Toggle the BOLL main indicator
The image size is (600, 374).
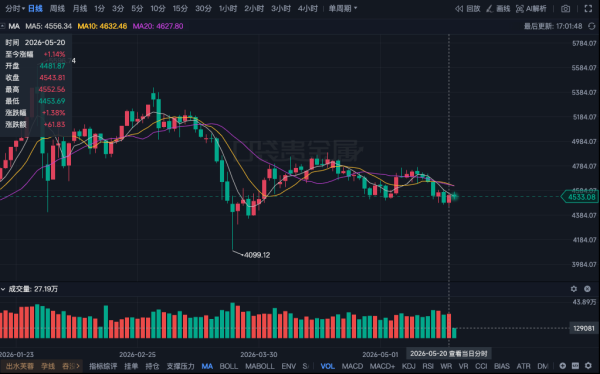229,366
